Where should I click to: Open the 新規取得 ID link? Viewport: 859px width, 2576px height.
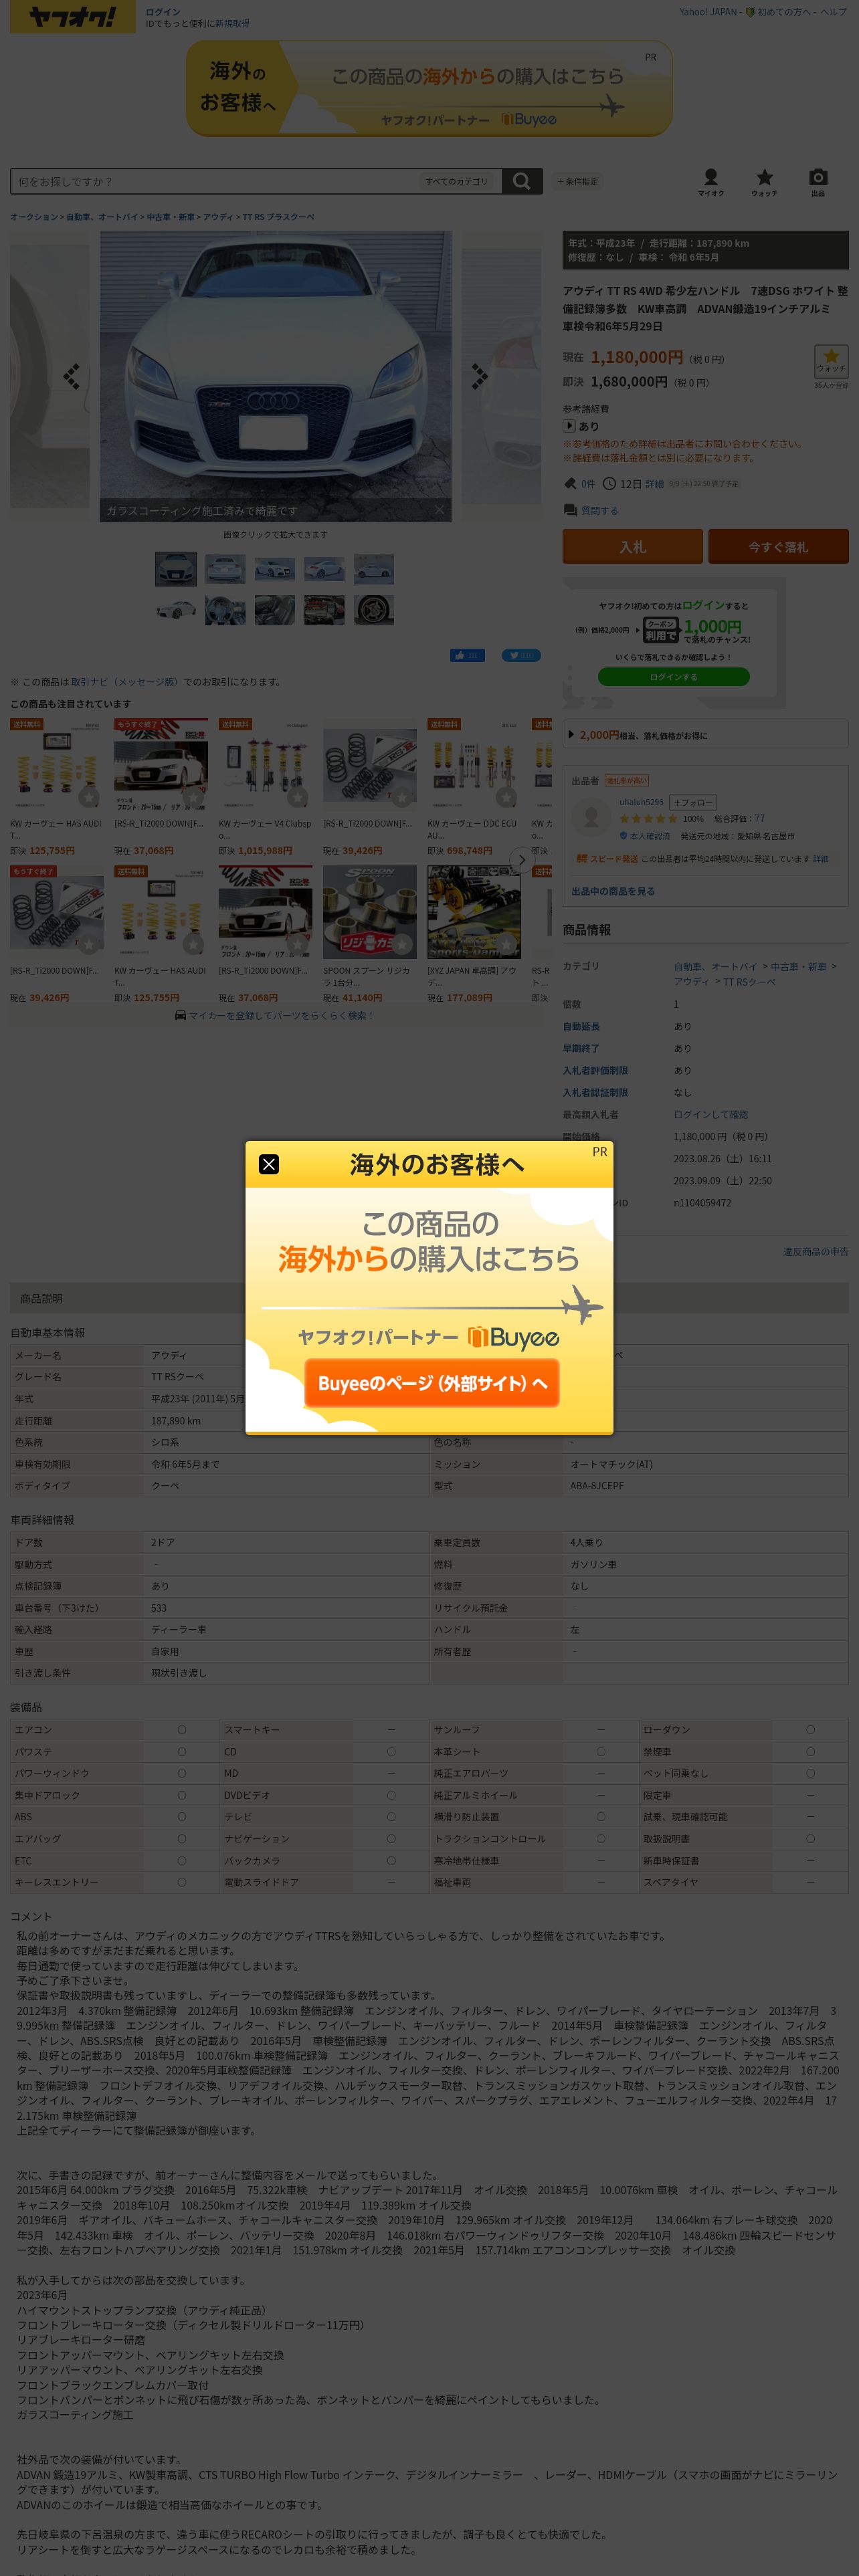coord(232,23)
